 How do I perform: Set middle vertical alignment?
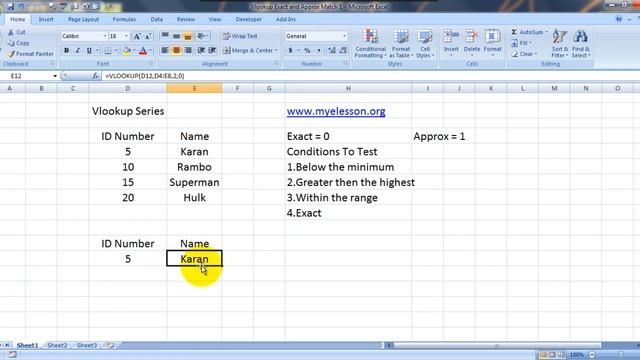tap(176, 36)
